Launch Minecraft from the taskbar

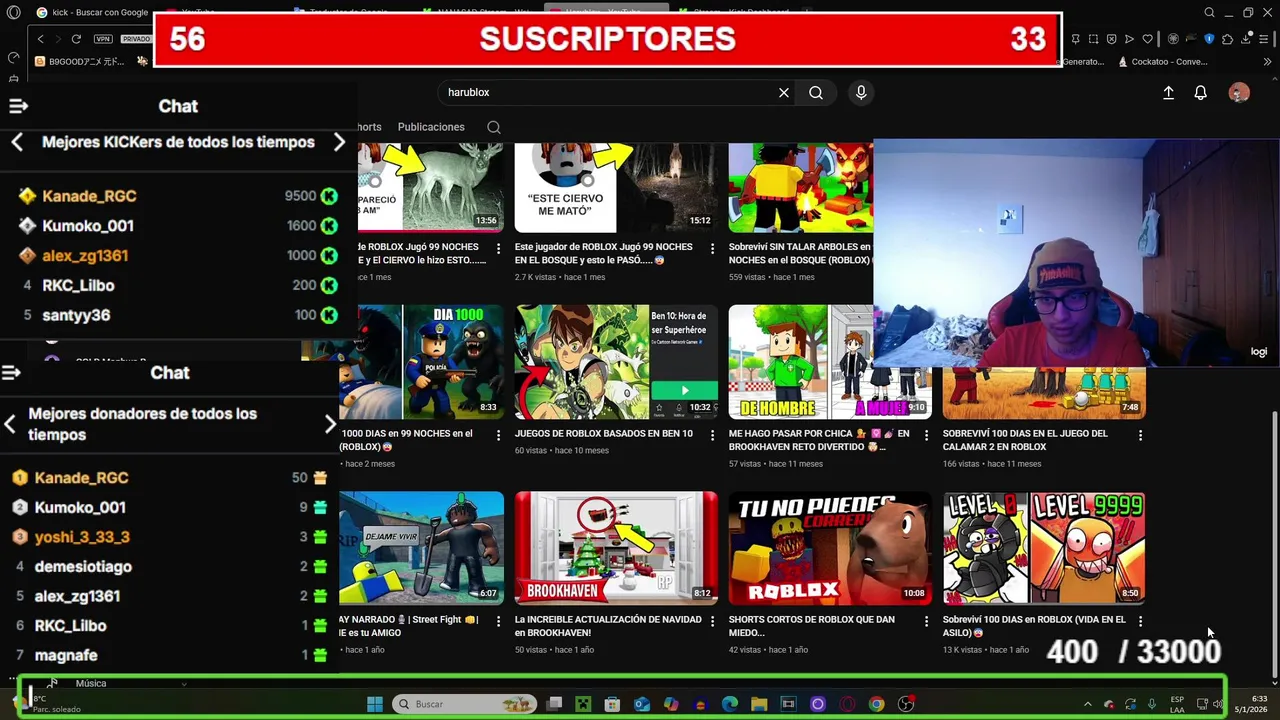(x=584, y=704)
